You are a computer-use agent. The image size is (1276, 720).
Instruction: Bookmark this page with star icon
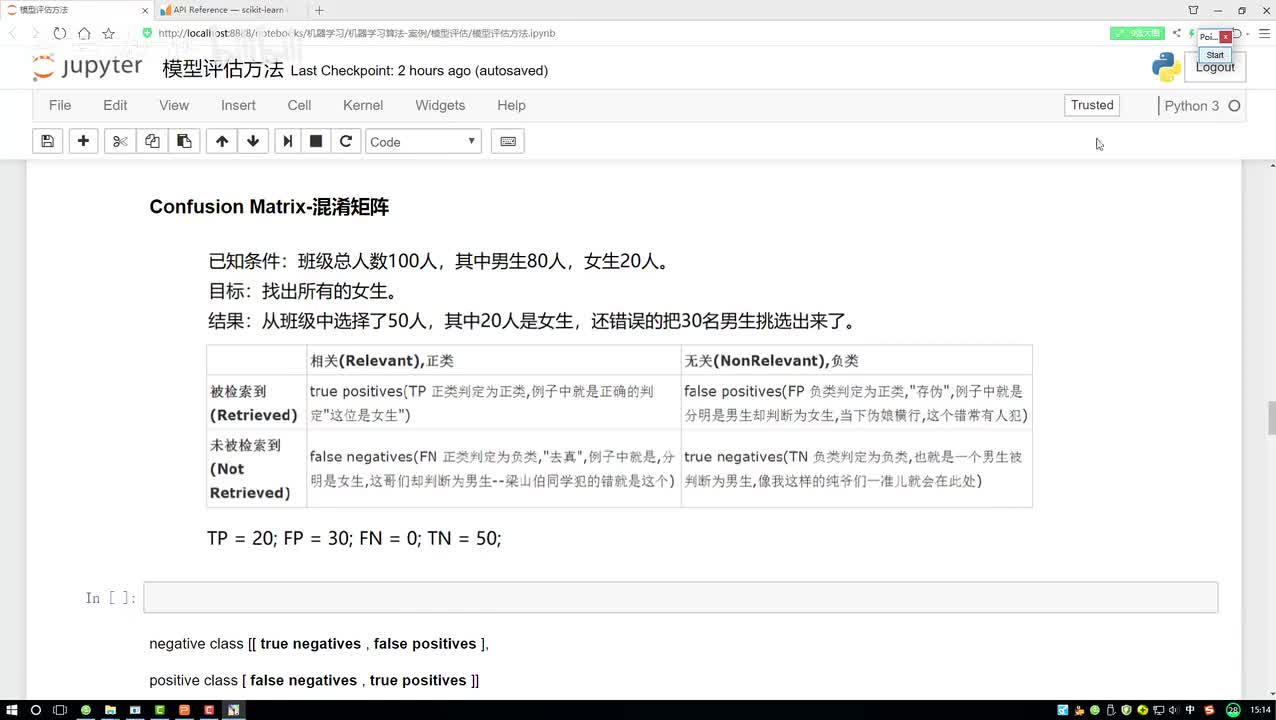click(x=109, y=33)
